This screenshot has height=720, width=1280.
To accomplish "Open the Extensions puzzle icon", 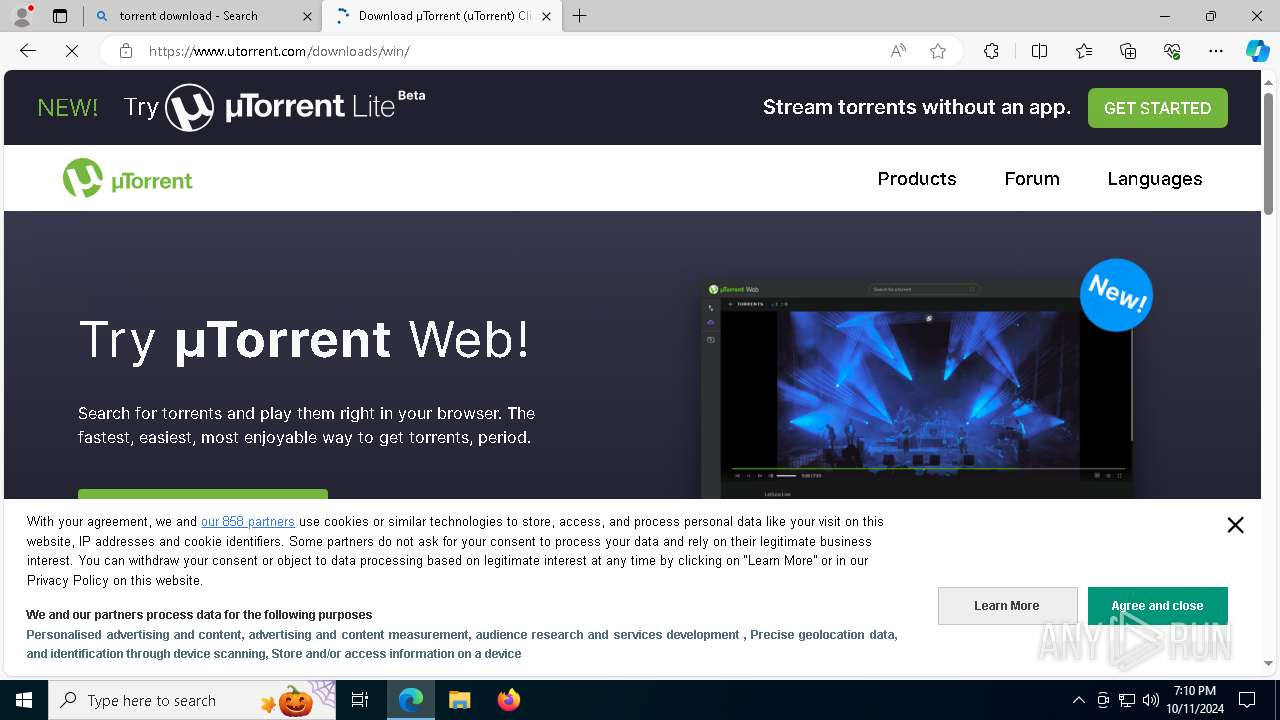I will point(991,51).
